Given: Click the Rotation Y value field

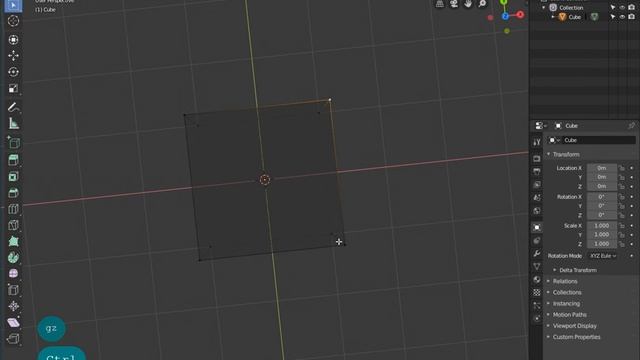Looking at the screenshot, I should (602, 206).
